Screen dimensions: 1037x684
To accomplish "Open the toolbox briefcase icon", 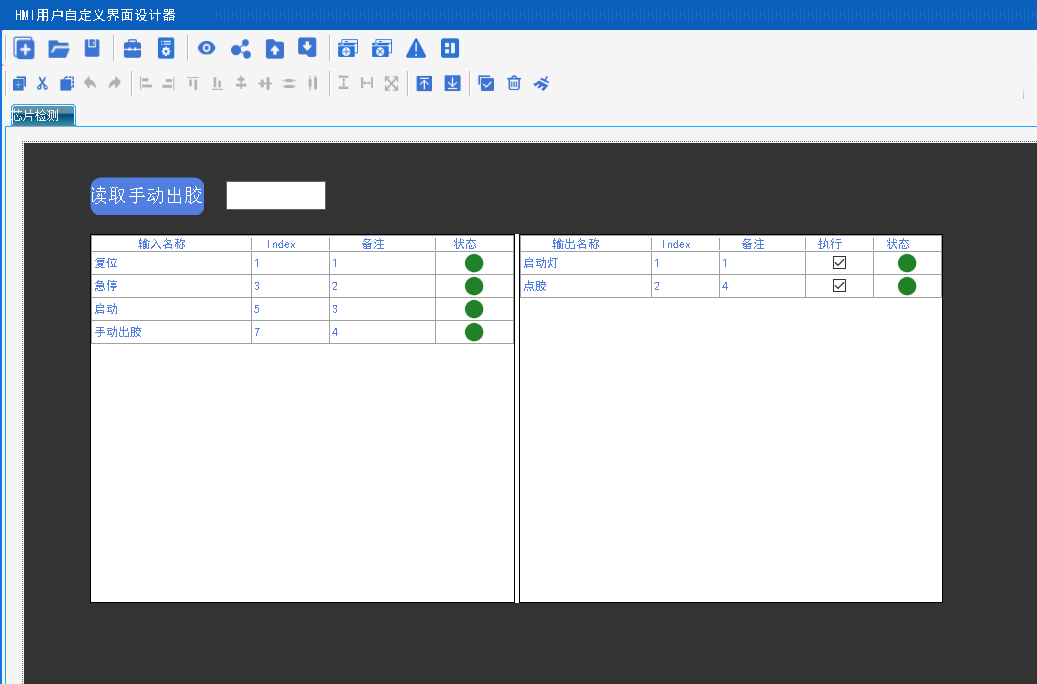I will point(132,48).
